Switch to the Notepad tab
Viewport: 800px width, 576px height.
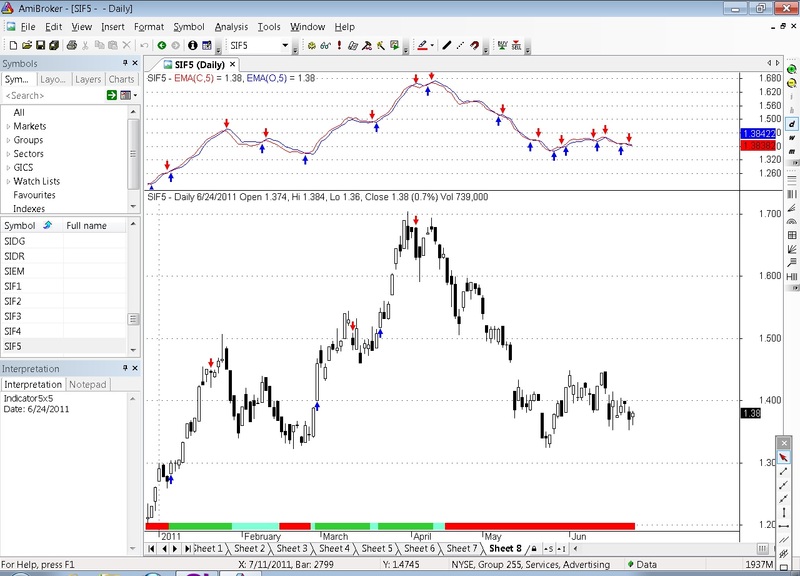(87, 384)
